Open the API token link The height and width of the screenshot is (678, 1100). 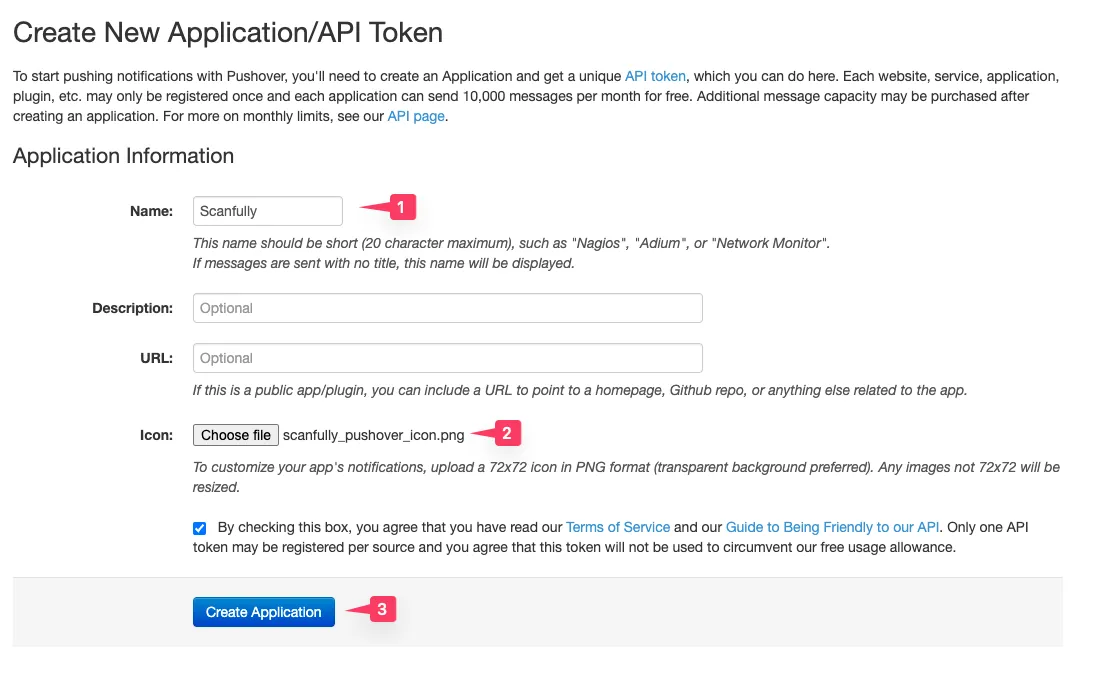(655, 76)
